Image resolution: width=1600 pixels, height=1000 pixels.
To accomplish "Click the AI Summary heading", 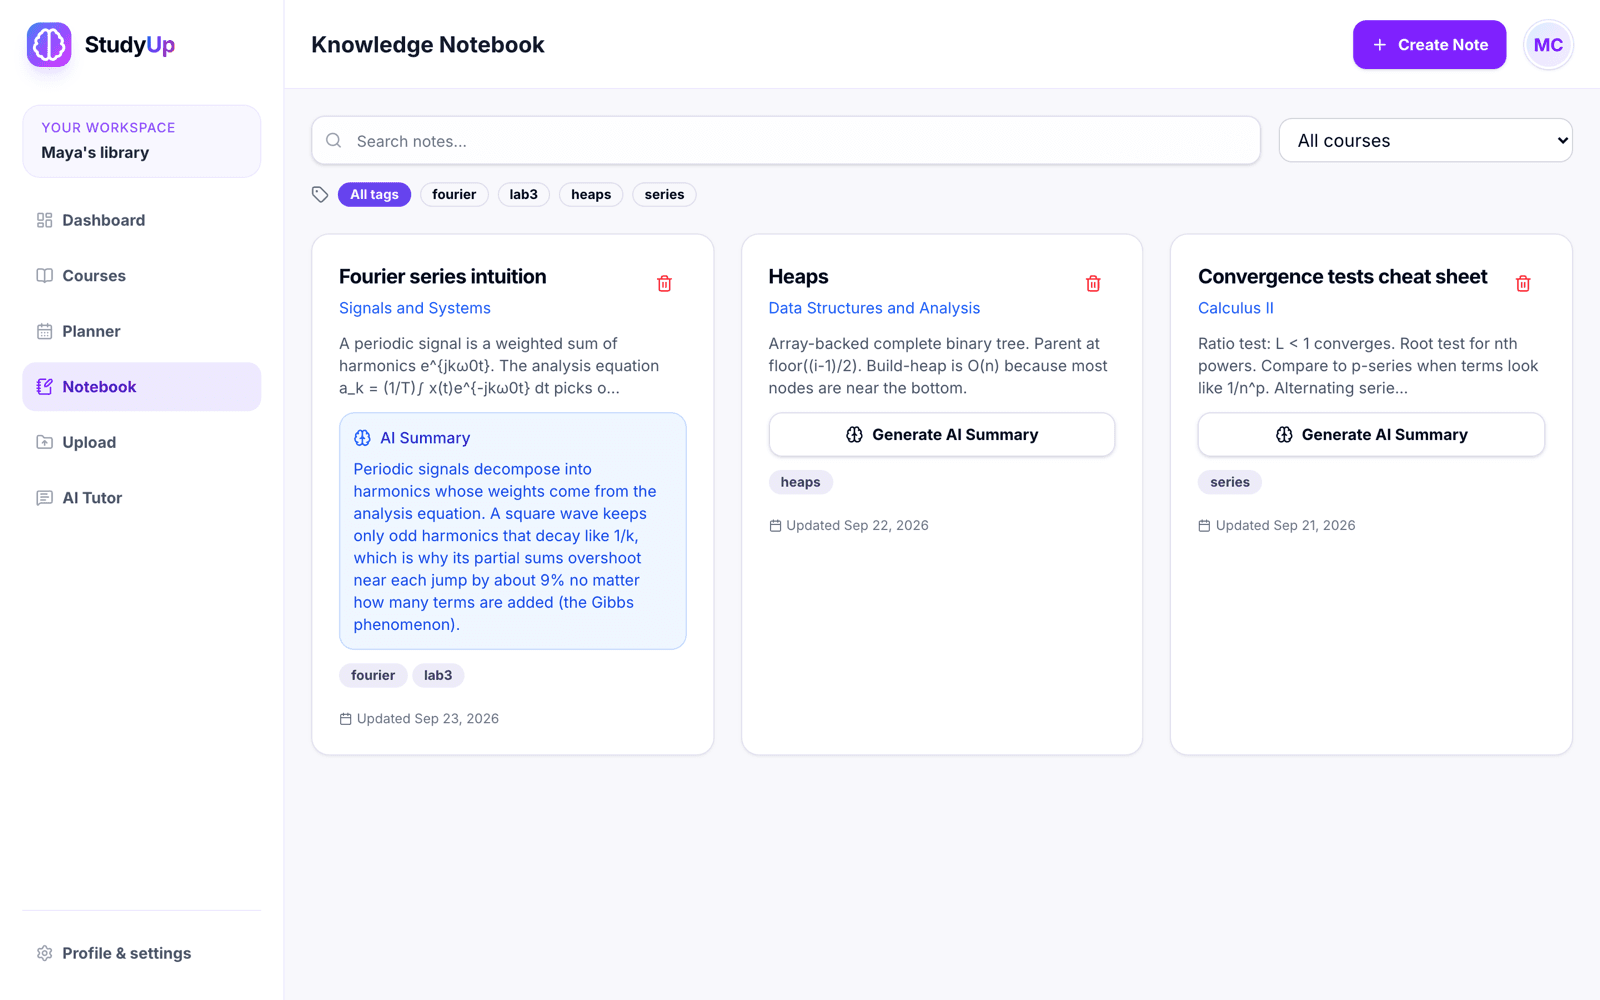I will point(425,438).
